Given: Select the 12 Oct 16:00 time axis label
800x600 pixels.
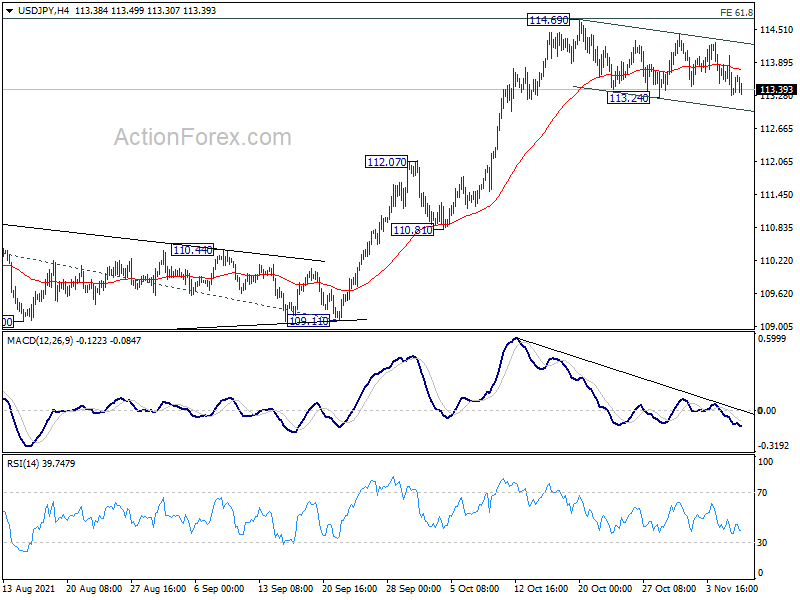Looking at the screenshot, I should [540, 588].
